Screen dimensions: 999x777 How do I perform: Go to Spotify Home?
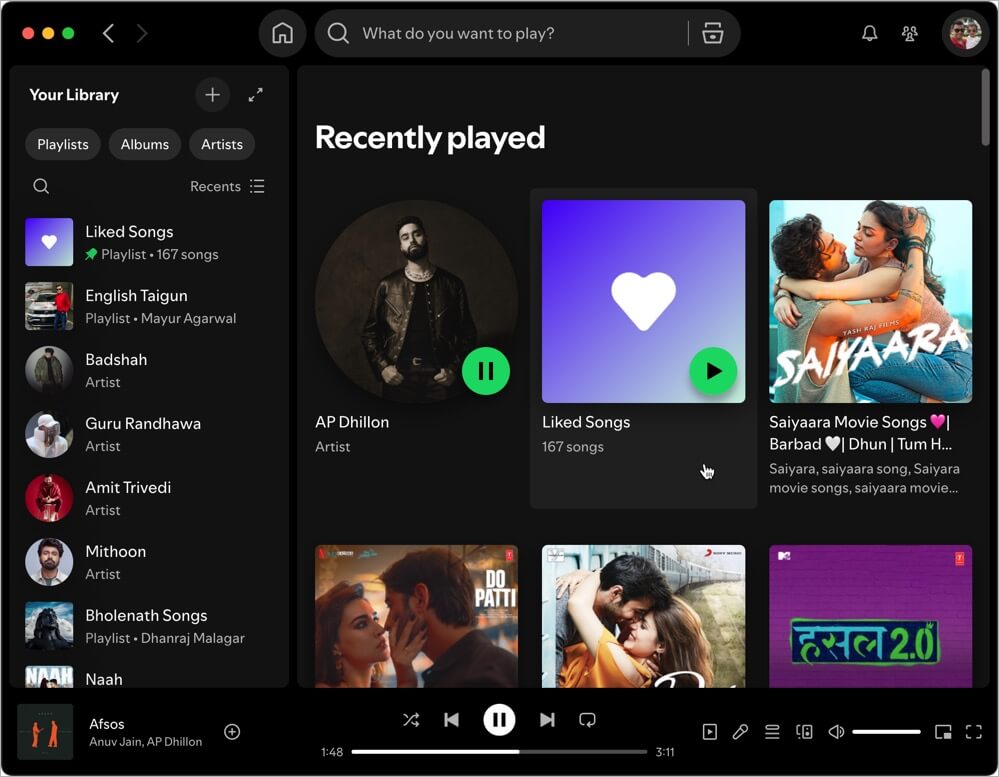pos(282,33)
